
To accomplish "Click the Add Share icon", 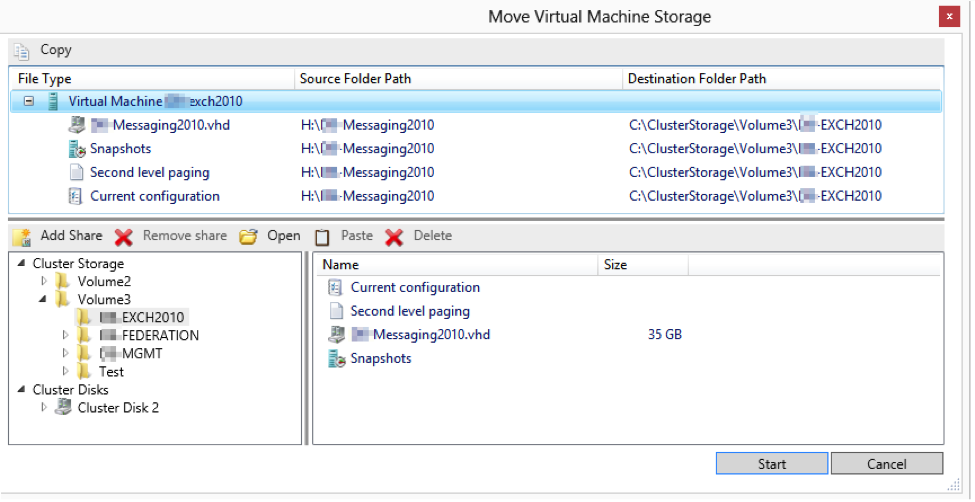I will point(22,236).
